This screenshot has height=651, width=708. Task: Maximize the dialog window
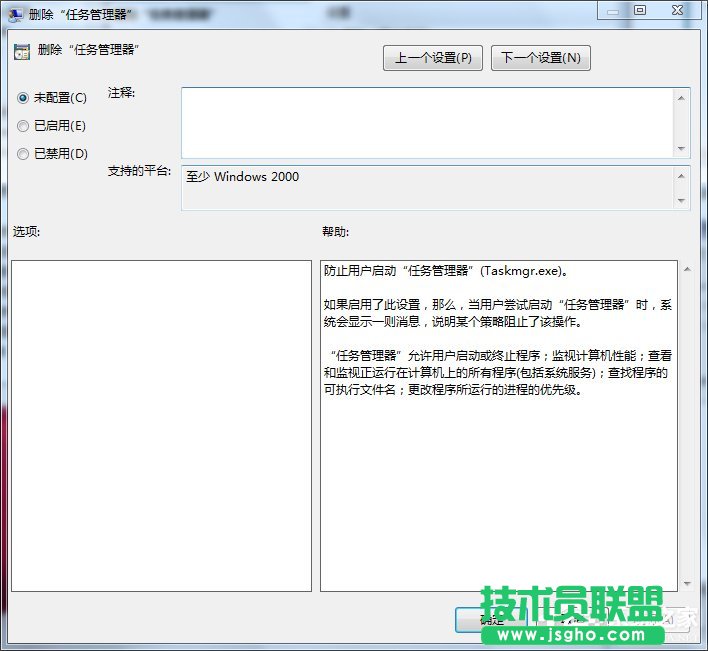click(x=640, y=10)
